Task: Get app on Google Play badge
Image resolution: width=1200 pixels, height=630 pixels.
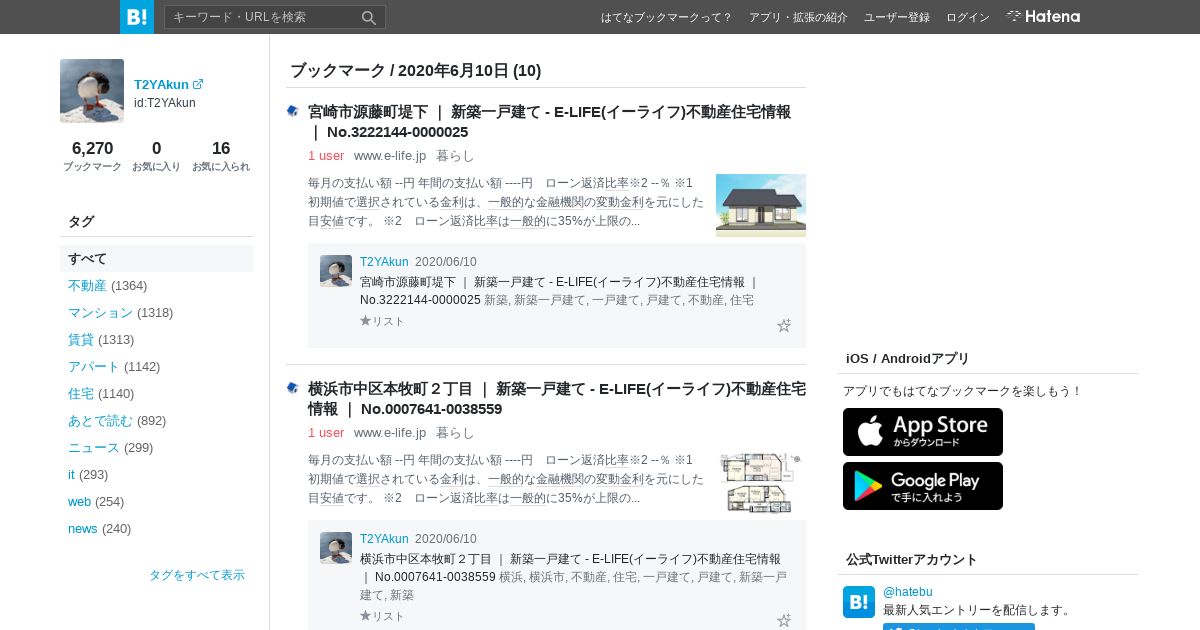Action: point(923,486)
